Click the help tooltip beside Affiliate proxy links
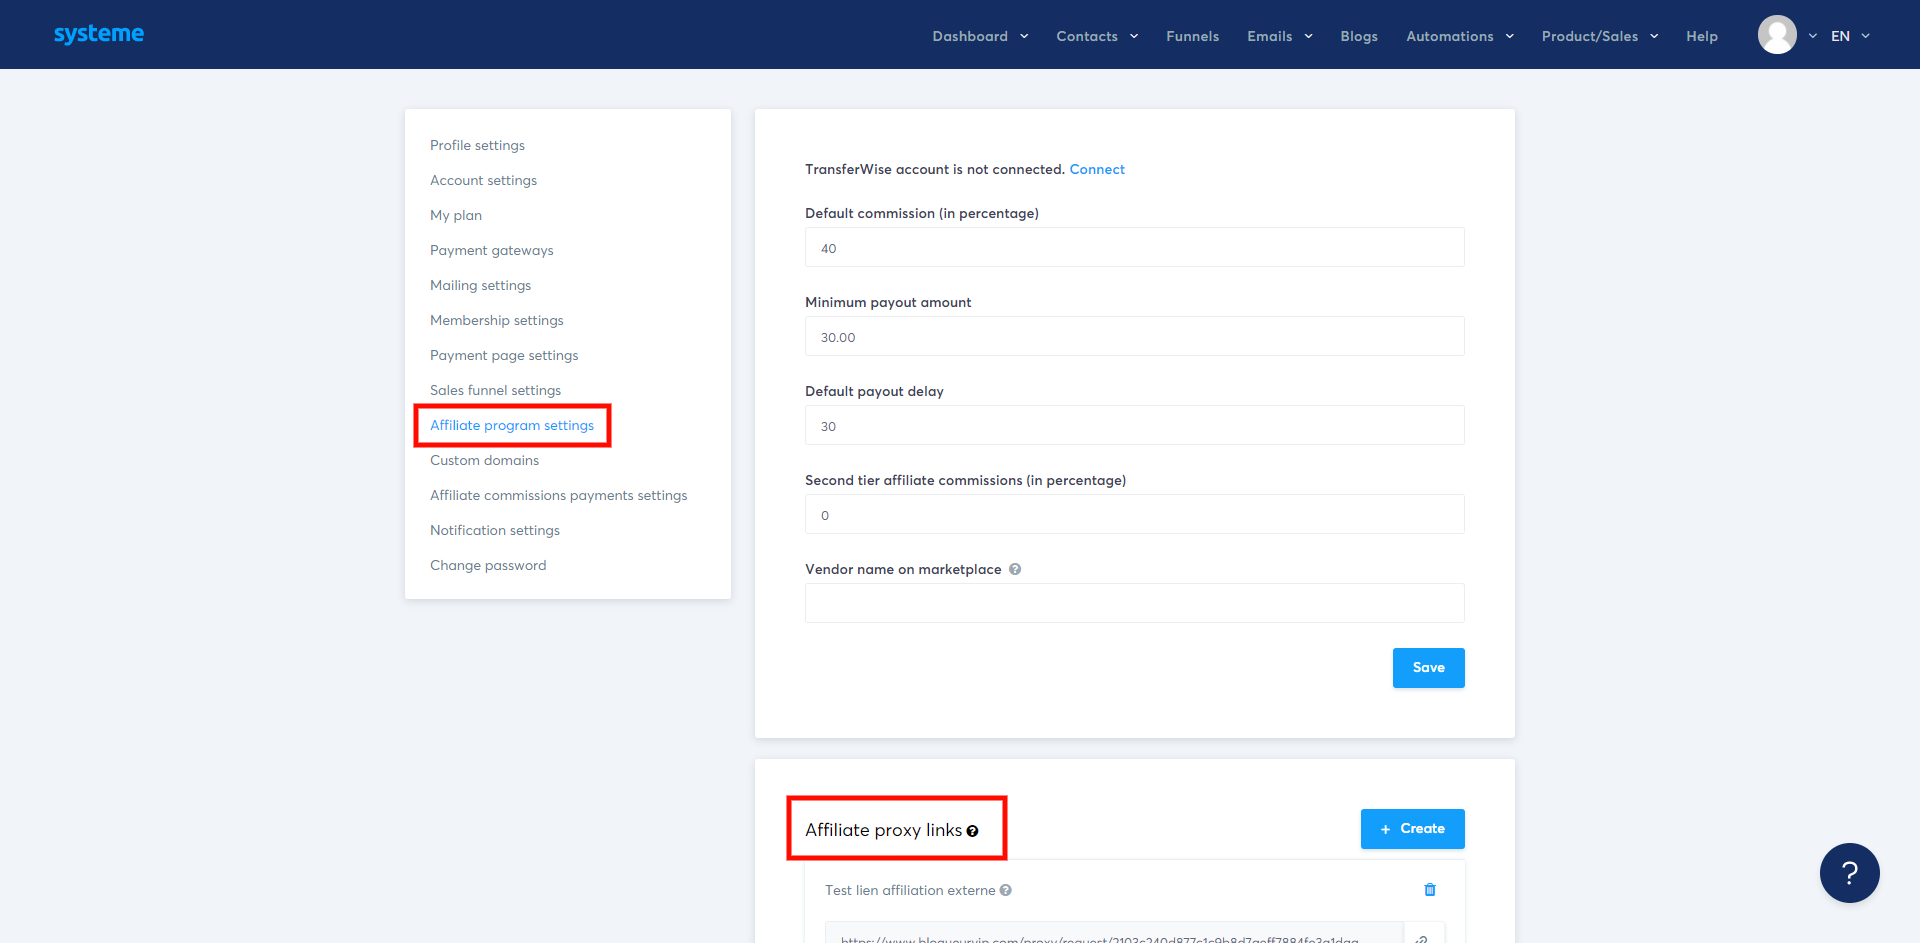 pyautogui.click(x=973, y=830)
